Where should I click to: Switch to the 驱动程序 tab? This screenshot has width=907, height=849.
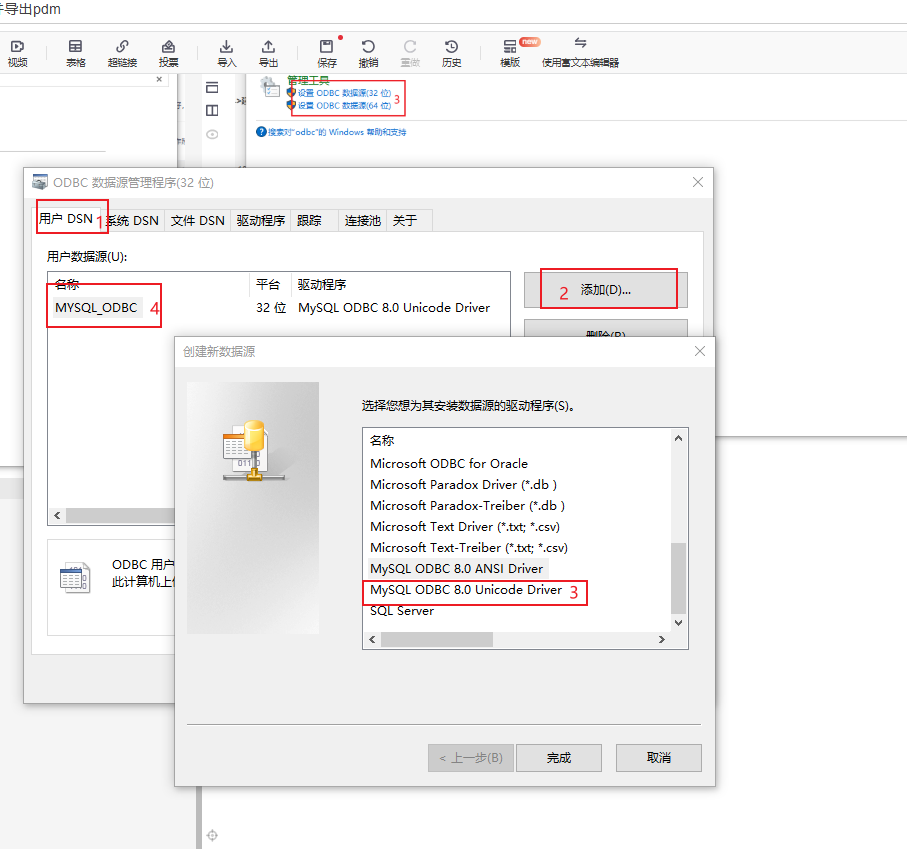tap(261, 220)
